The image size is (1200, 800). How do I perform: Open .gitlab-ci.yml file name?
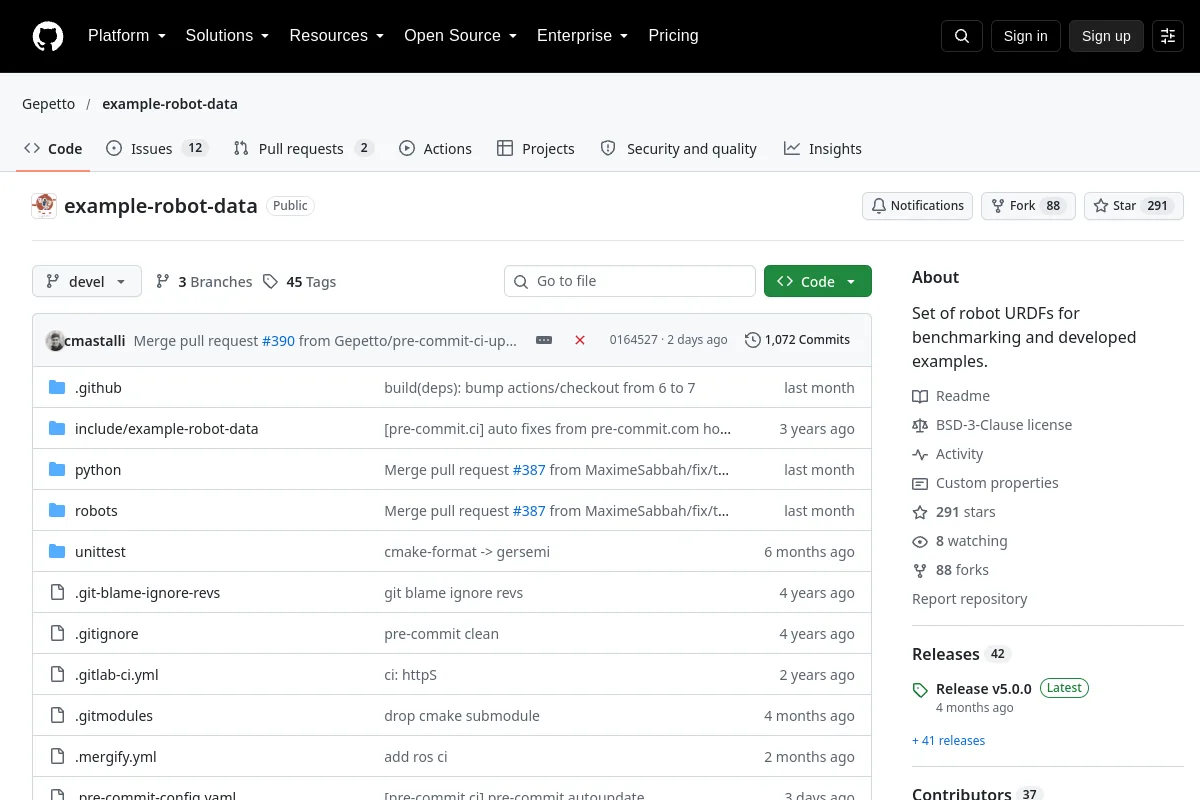point(116,675)
